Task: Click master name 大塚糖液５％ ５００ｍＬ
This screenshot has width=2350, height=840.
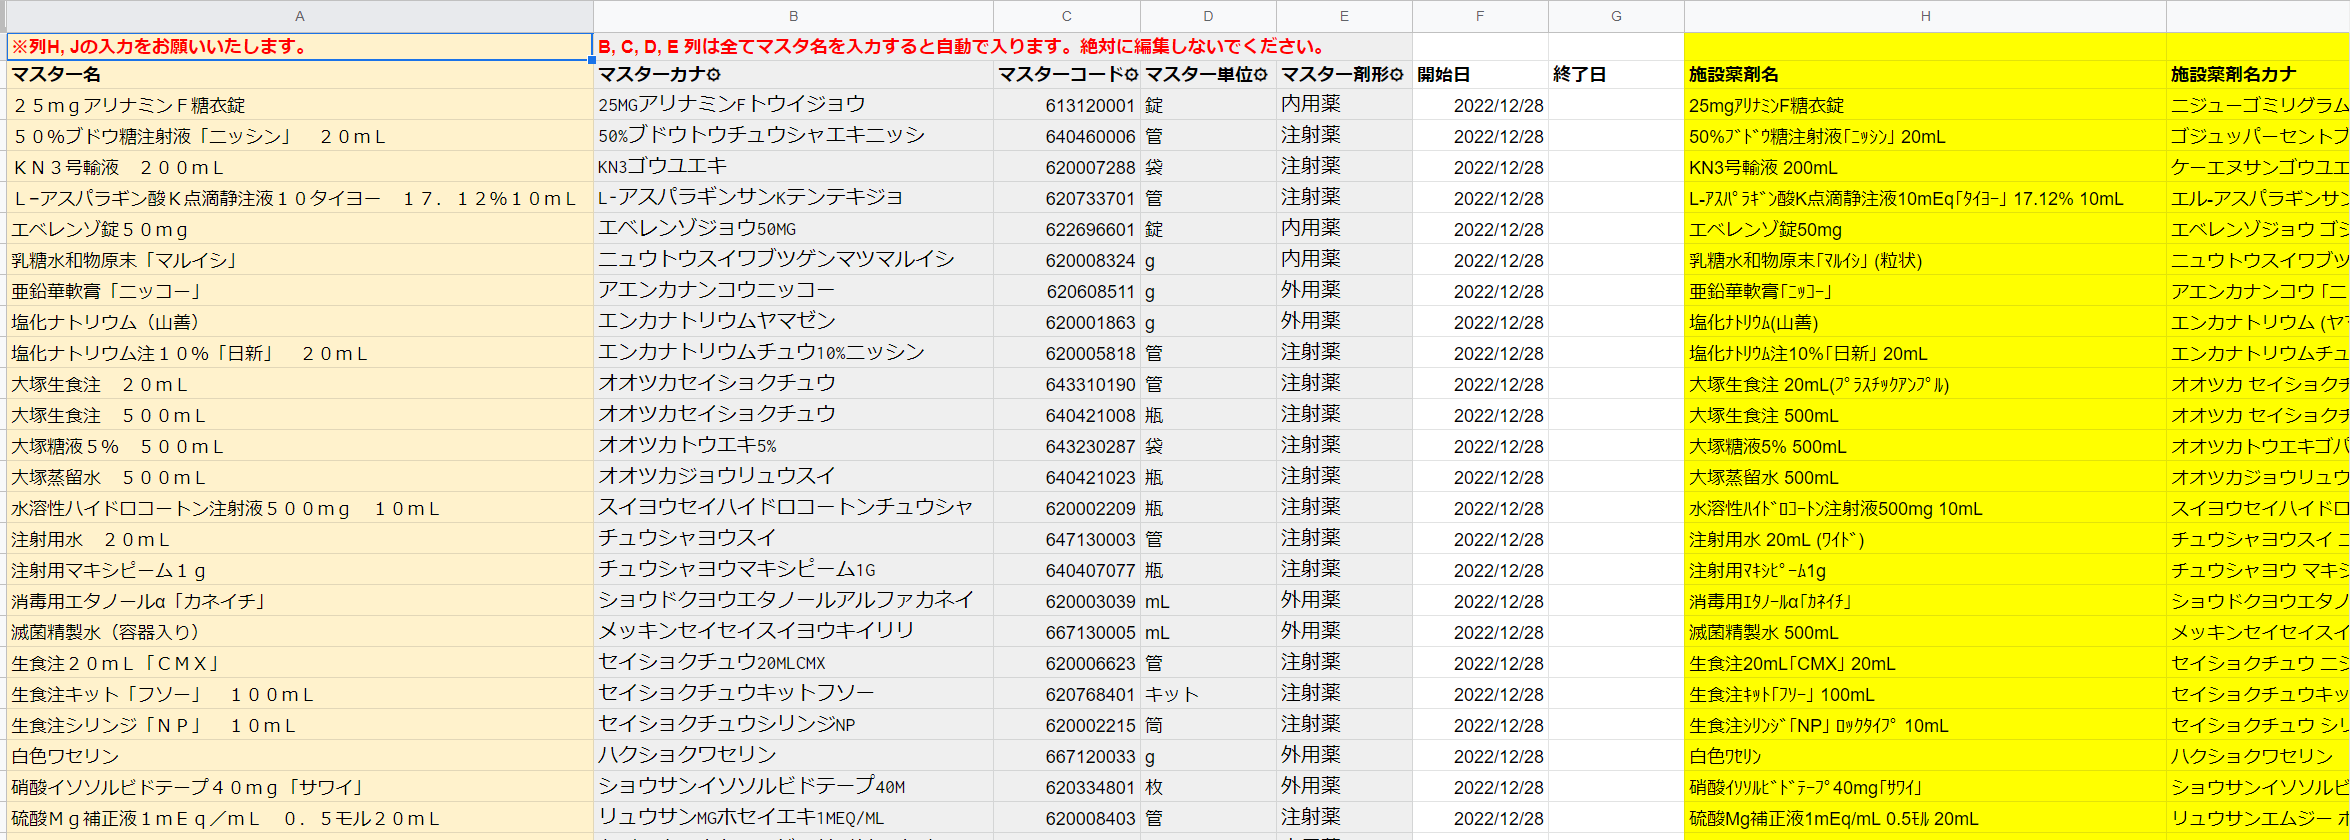Action: [x=118, y=446]
